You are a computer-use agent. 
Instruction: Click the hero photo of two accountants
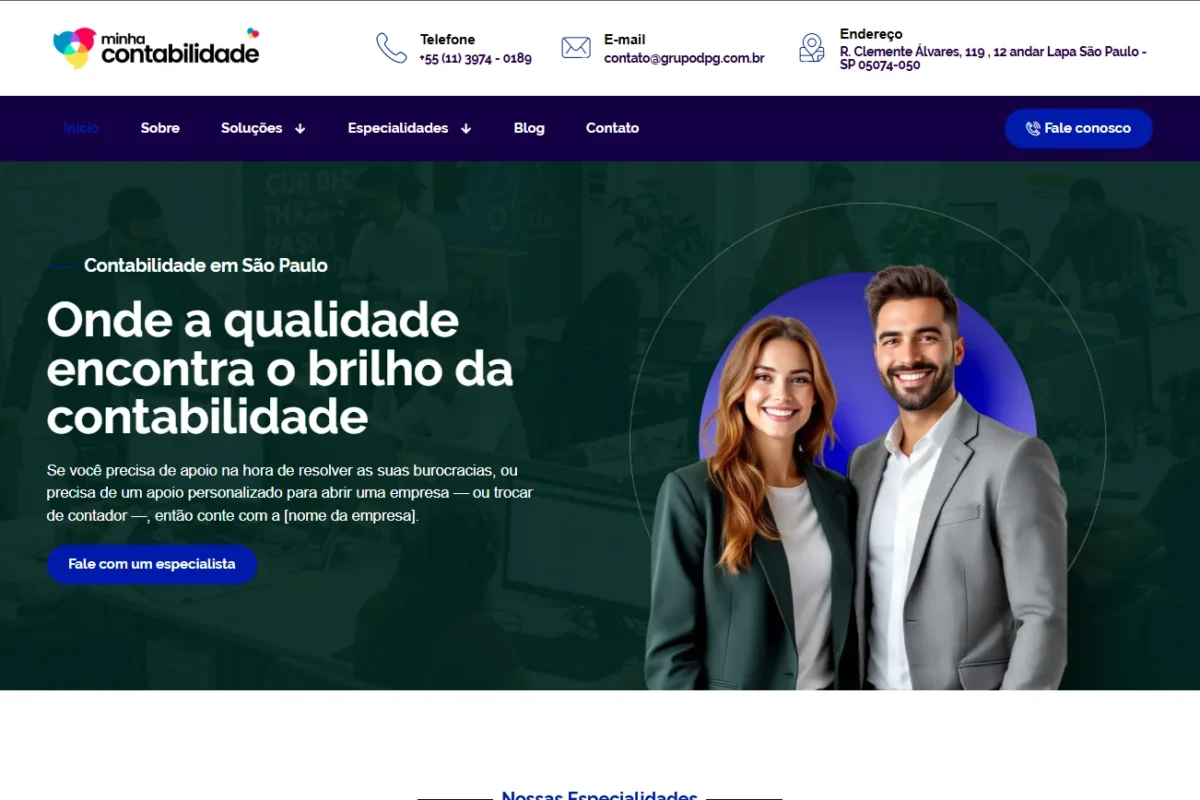tap(855, 480)
